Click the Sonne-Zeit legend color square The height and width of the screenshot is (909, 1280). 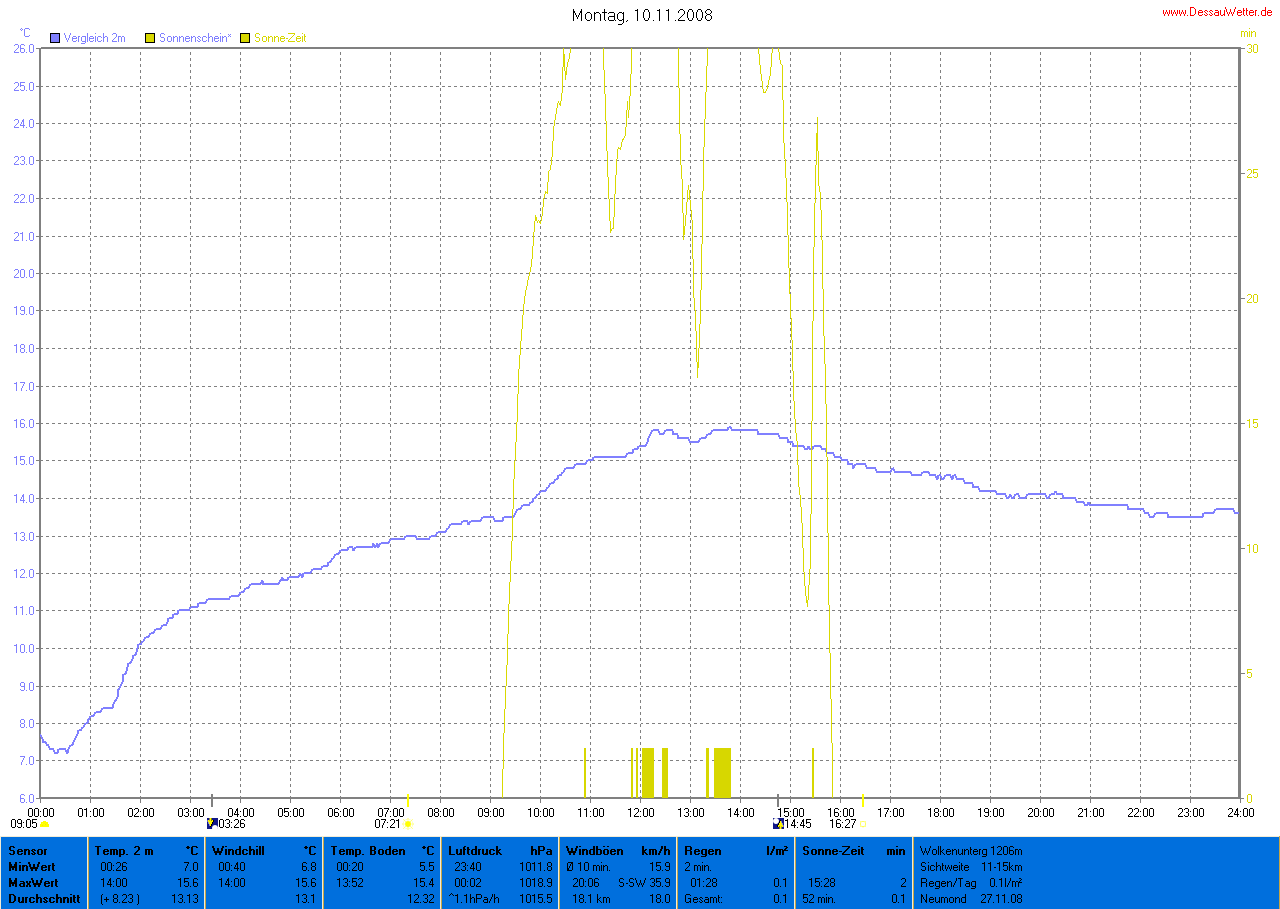246,38
